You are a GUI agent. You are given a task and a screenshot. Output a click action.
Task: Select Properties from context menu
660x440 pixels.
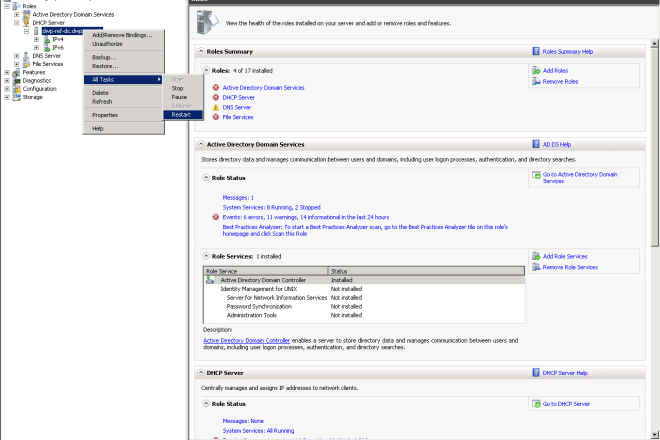point(123,115)
